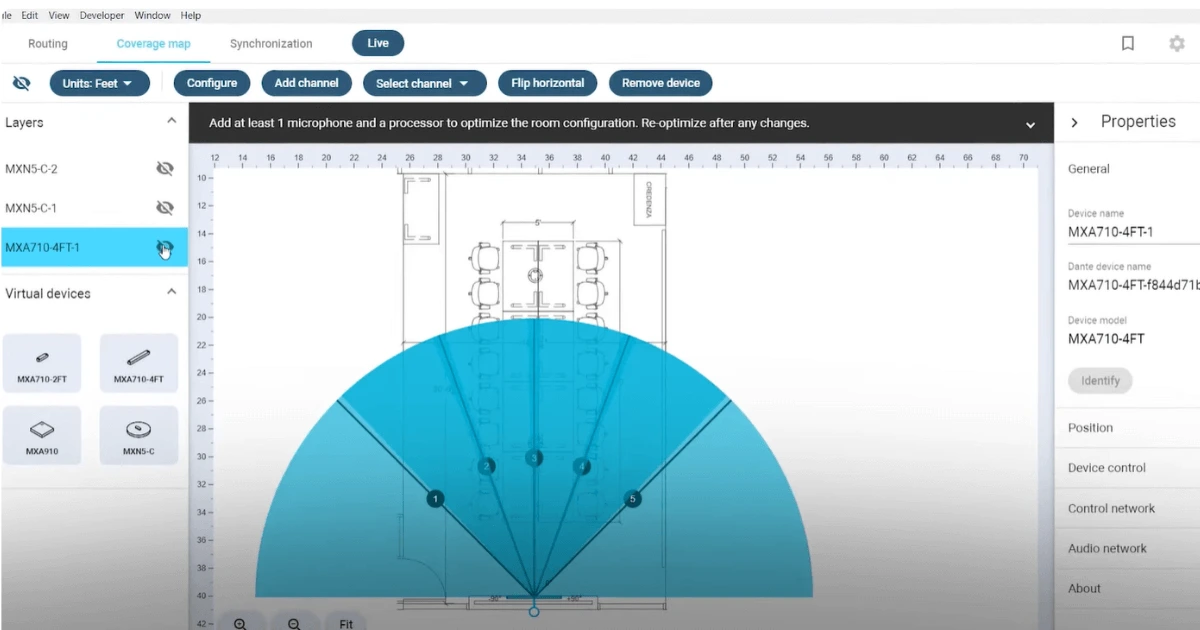Screen dimensions: 1200x630
Task: Open the Synchronization tab
Action: pos(271,44)
